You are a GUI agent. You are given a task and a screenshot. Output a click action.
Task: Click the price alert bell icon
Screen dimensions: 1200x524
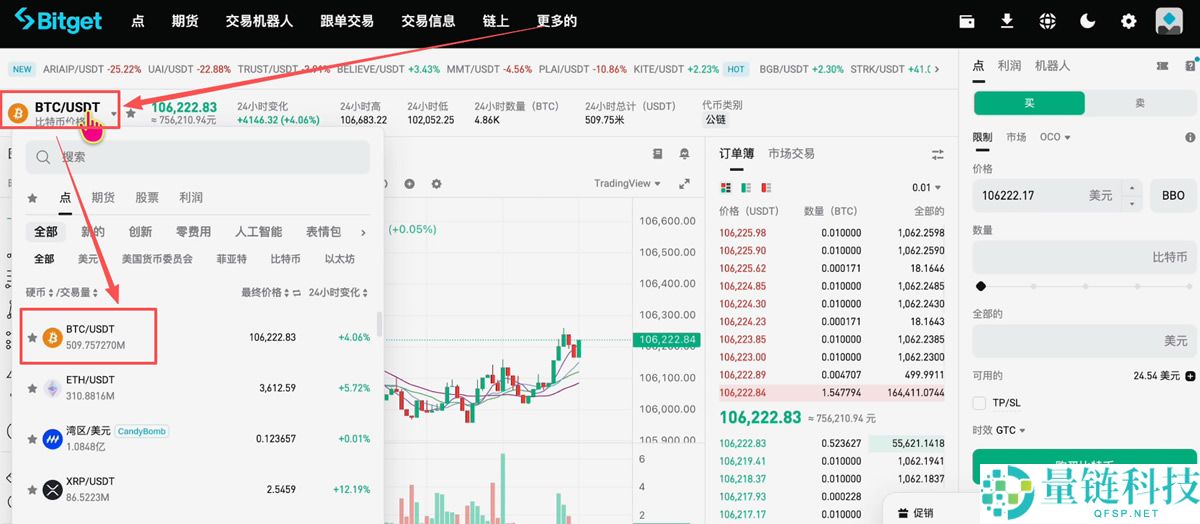(684, 154)
